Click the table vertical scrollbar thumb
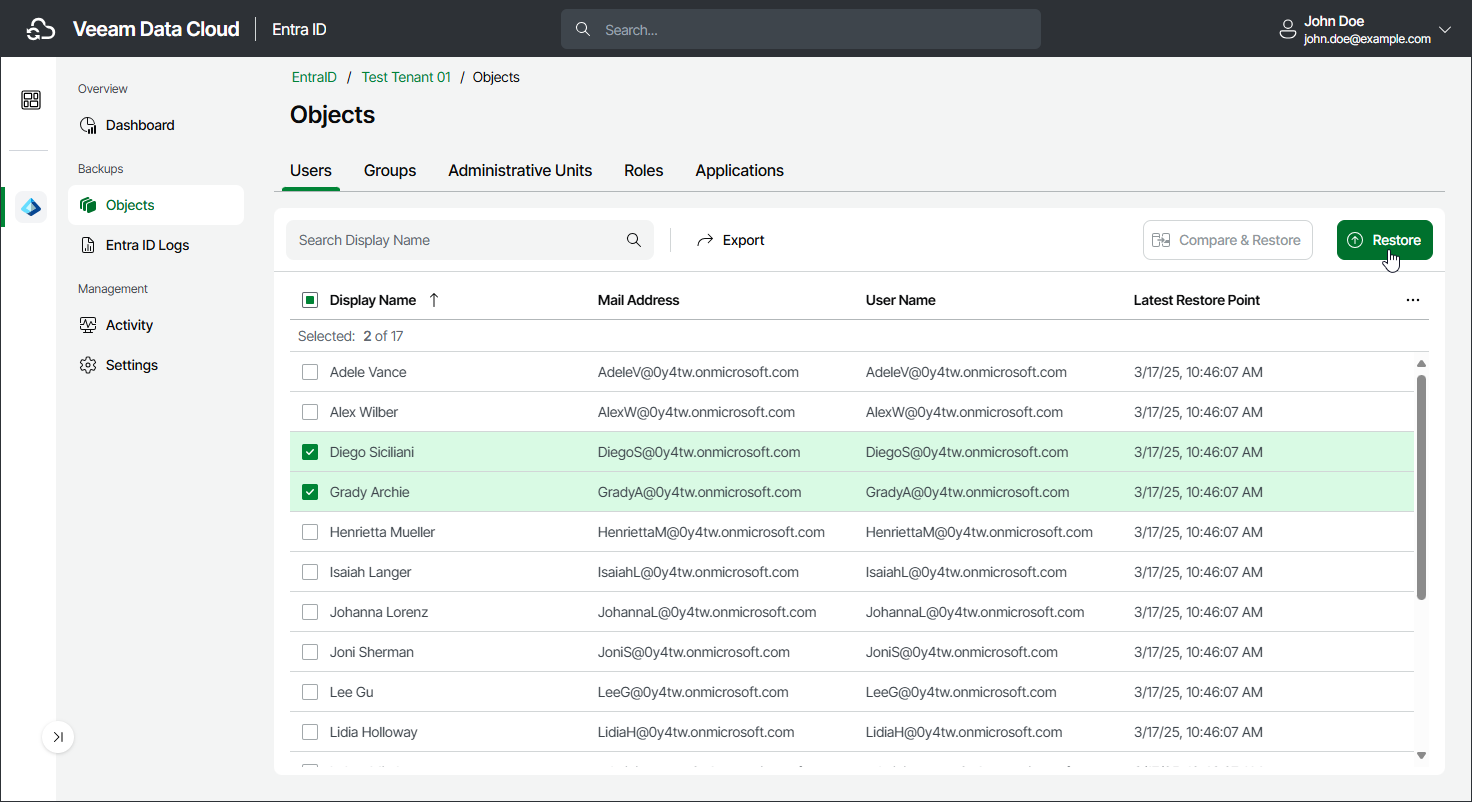The height and width of the screenshot is (802, 1472). (x=1421, y=487)
